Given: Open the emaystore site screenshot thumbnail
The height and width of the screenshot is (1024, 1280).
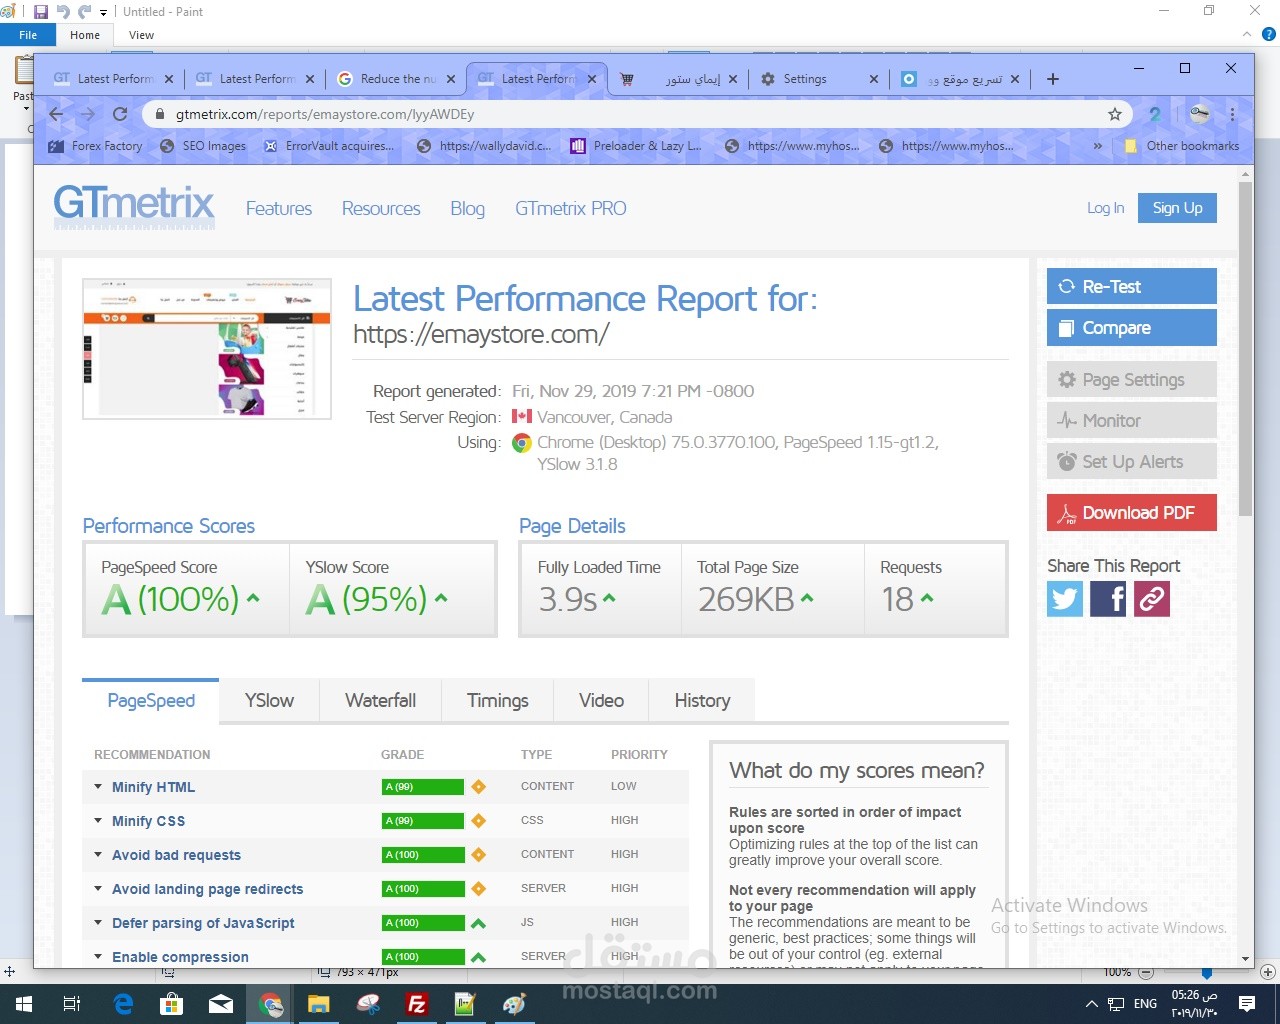Looking at the screenshot, I should (207, 349).
